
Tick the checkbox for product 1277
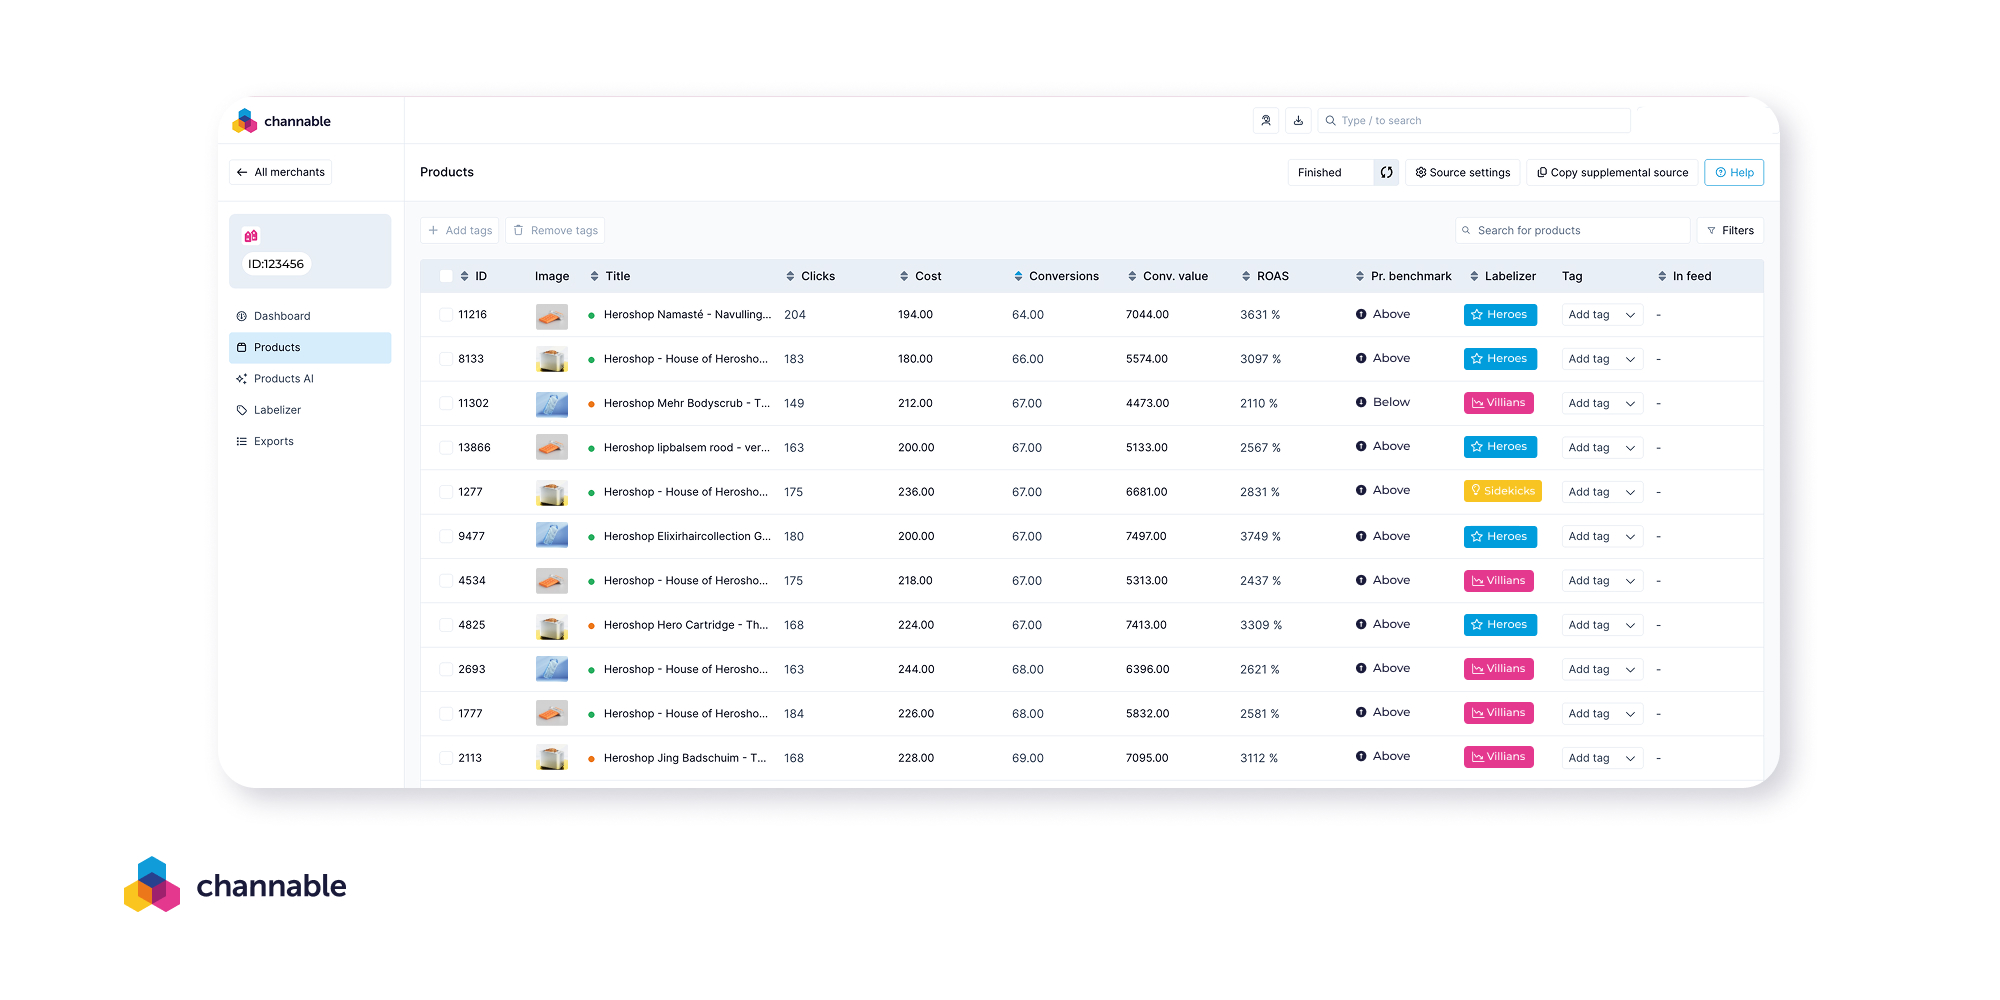tap(446, 492)
